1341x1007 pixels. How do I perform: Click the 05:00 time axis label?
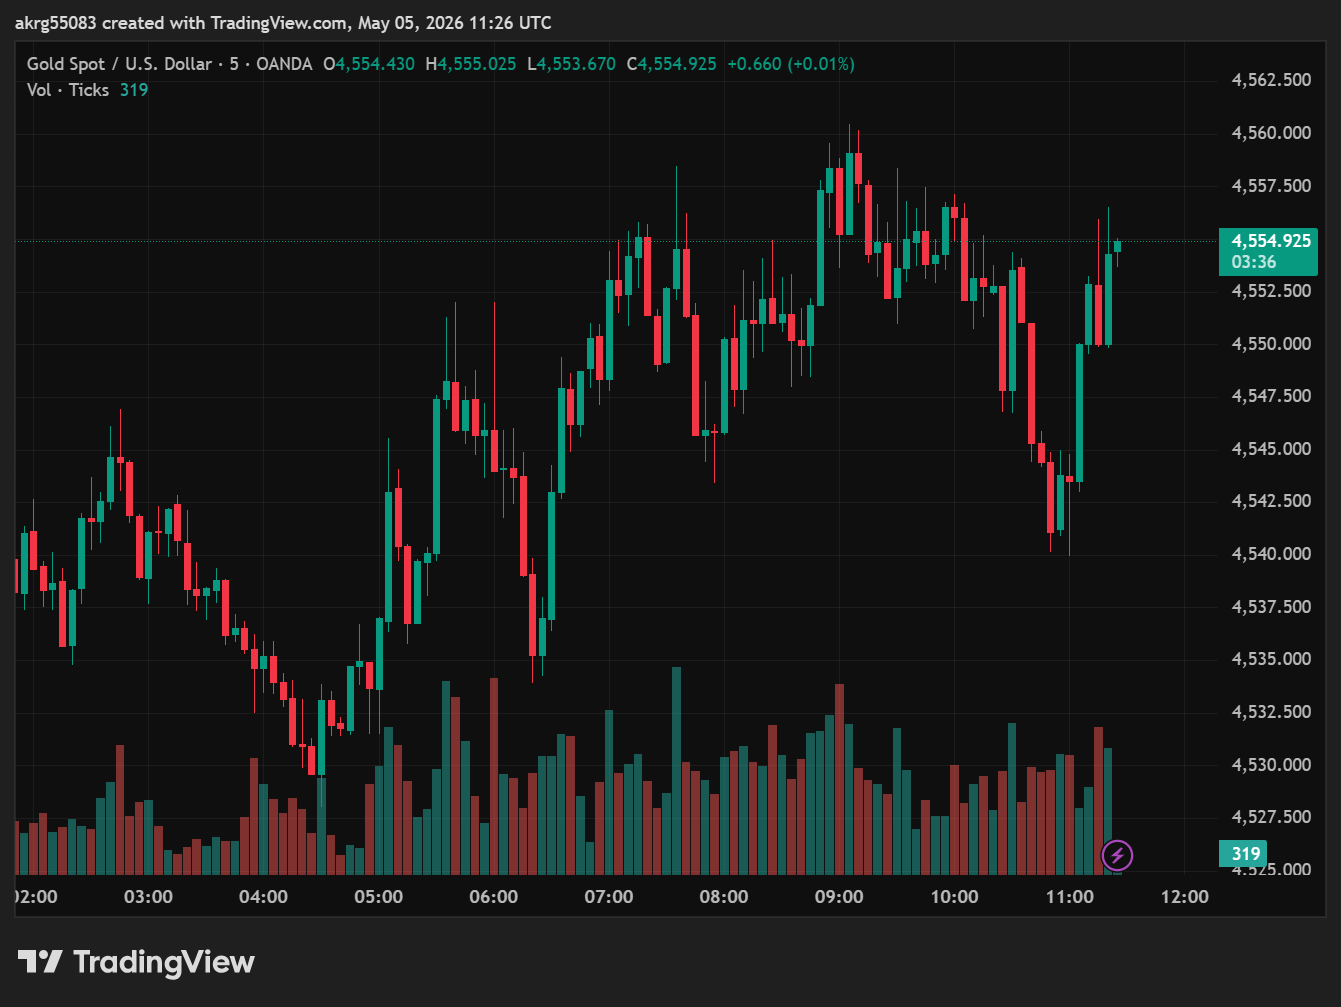coord(379,897)
